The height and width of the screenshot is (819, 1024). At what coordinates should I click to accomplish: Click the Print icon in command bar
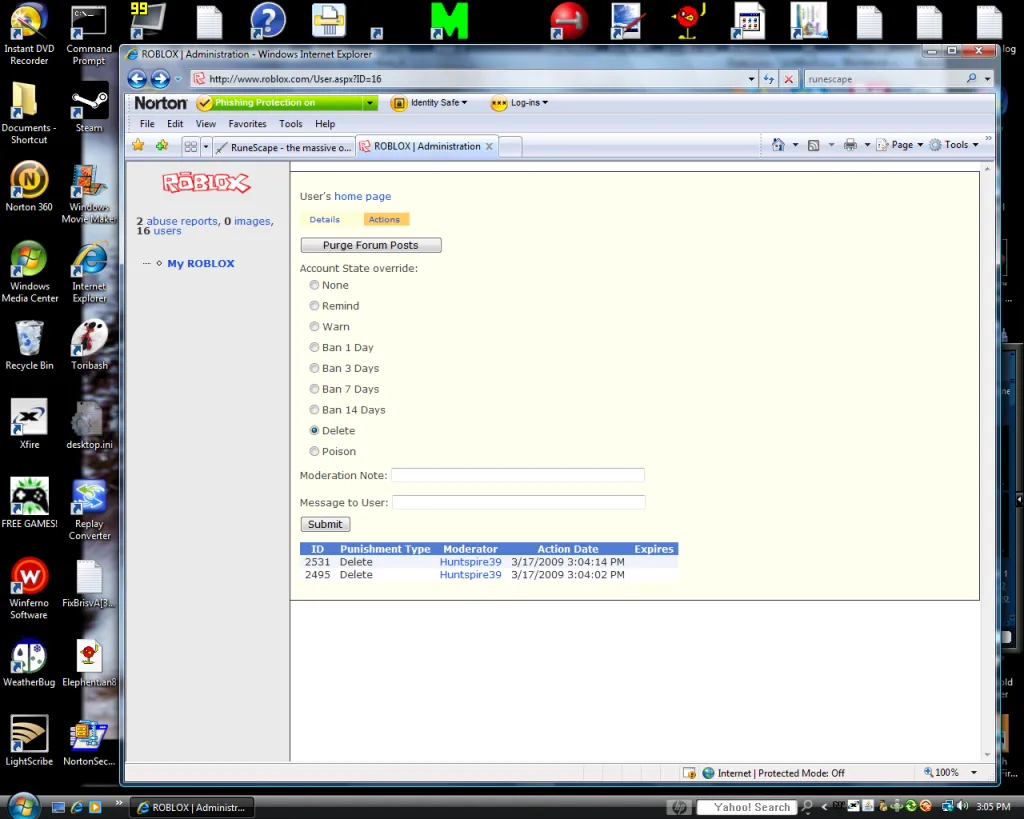pyautogui.click(x=850, y=145)
